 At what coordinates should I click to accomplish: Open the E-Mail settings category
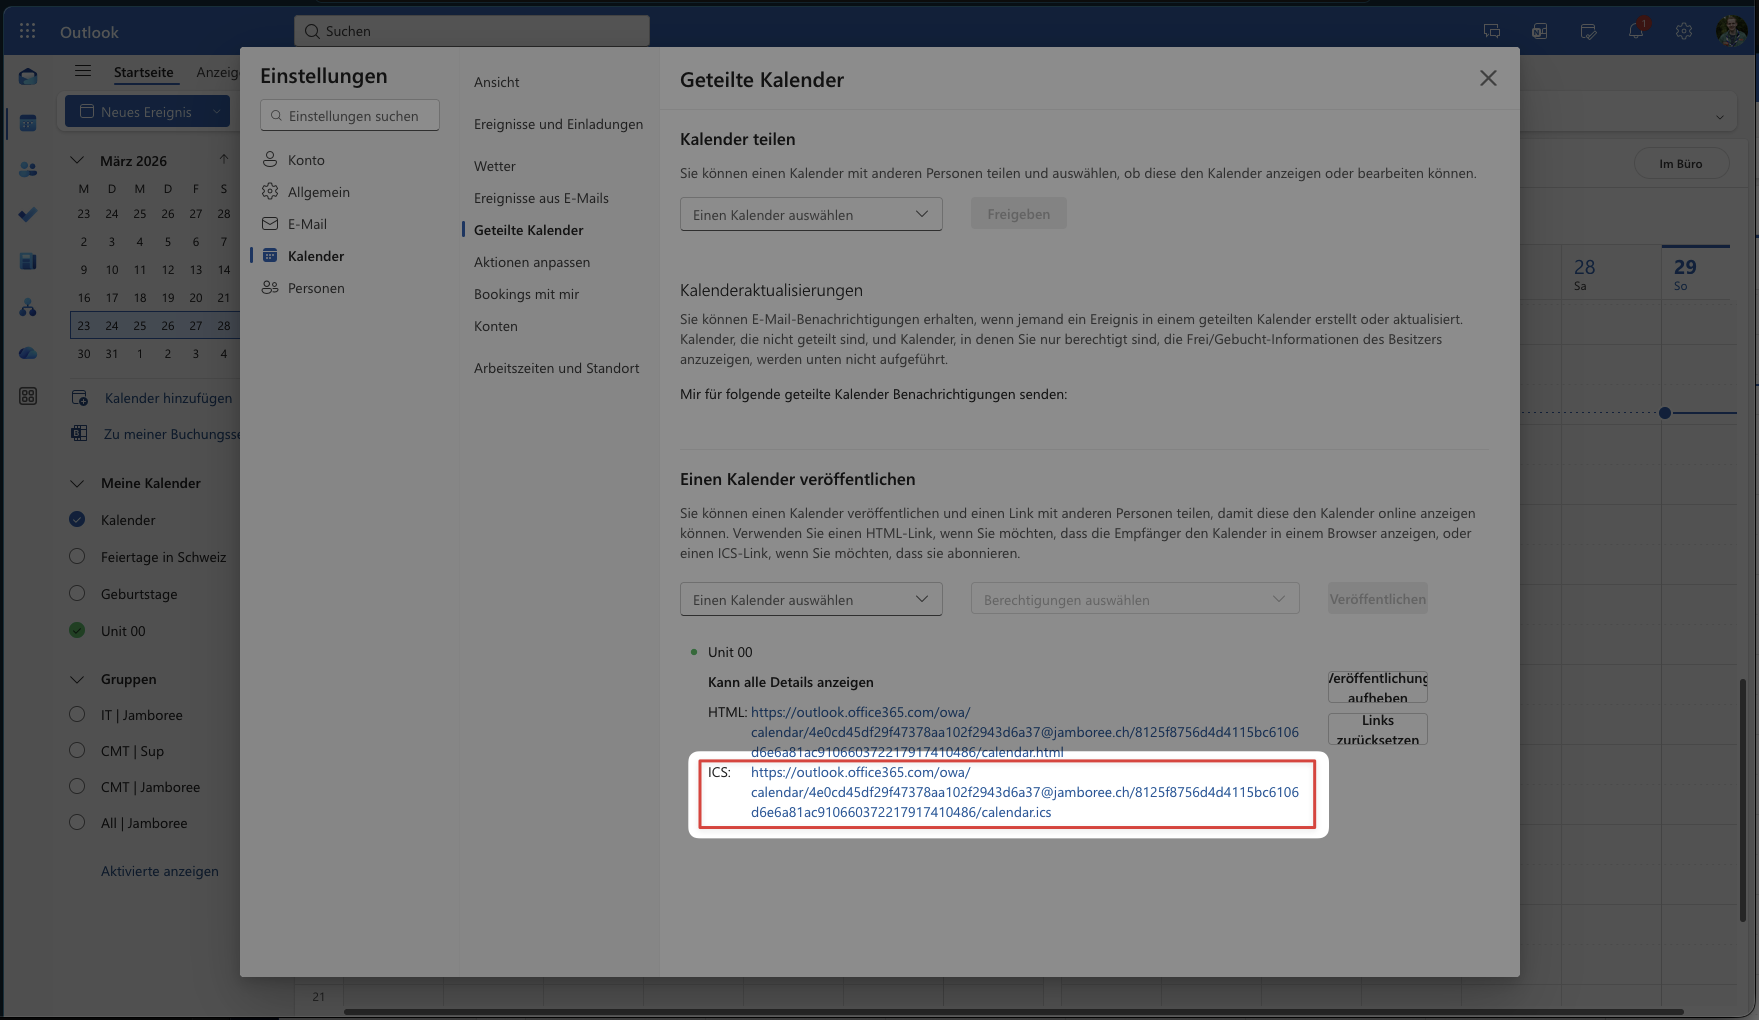pos(307,224)
